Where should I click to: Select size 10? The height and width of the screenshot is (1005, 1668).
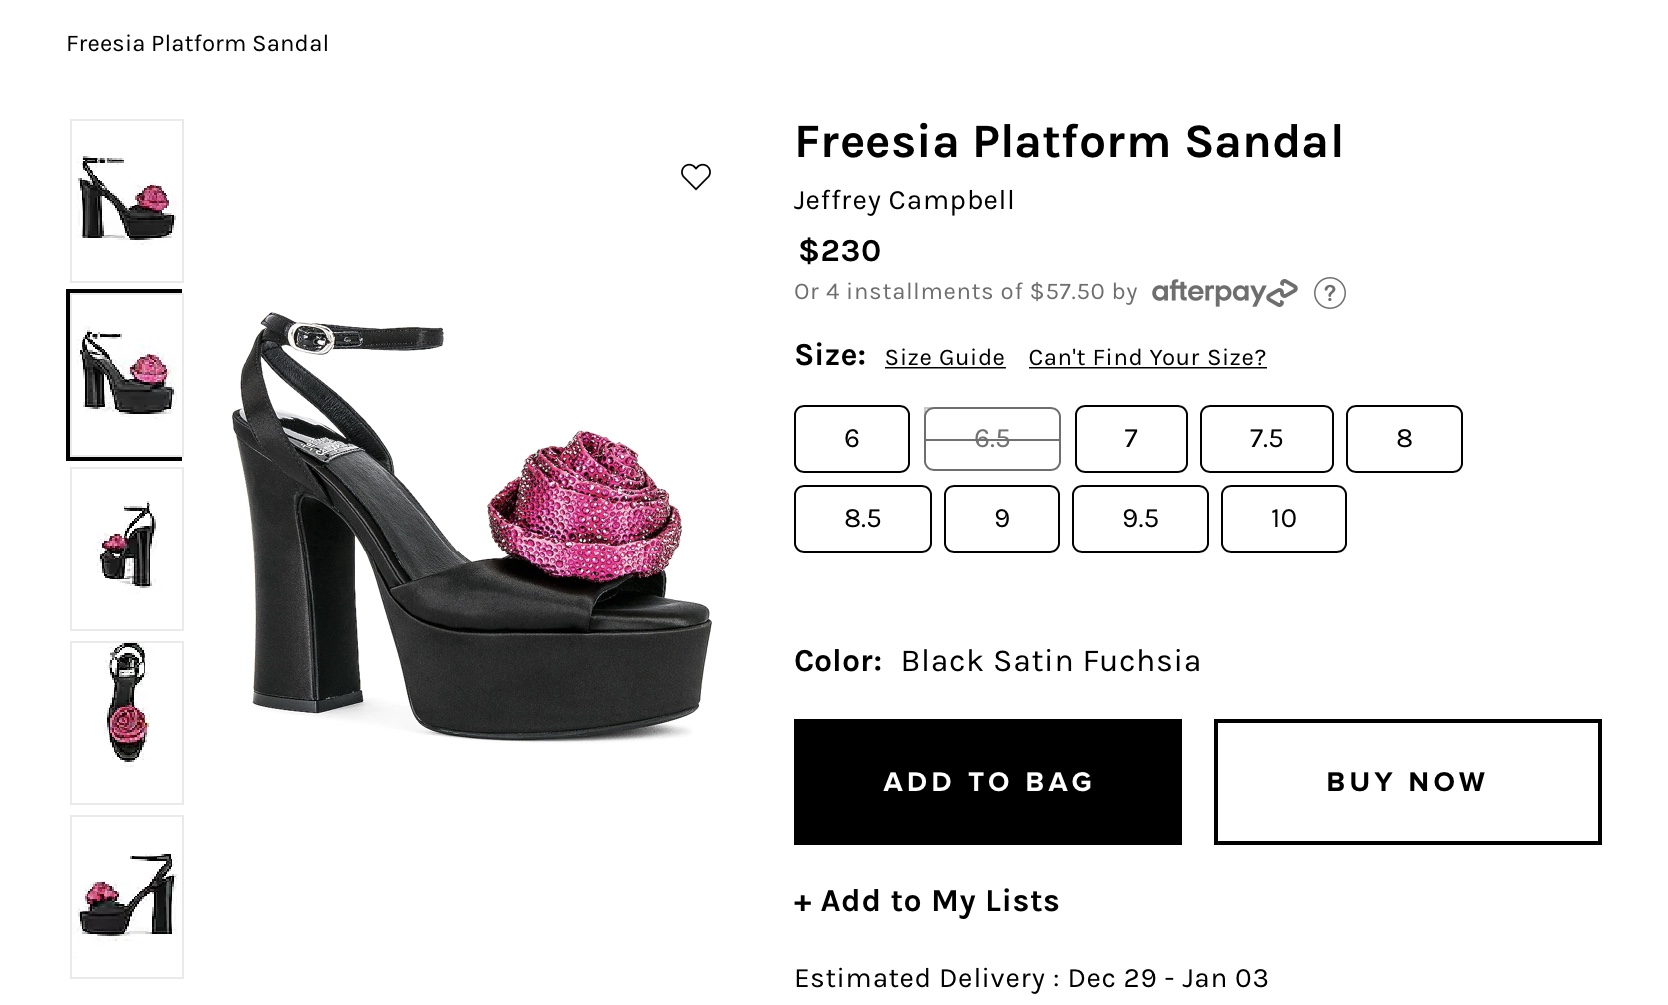pos(1283,519)
